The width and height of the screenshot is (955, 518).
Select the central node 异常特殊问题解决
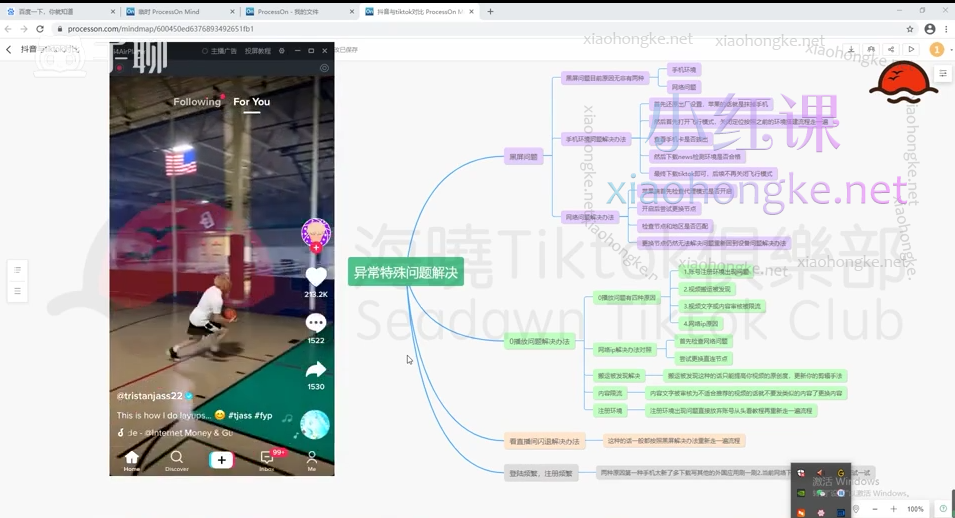pos(406,272)
